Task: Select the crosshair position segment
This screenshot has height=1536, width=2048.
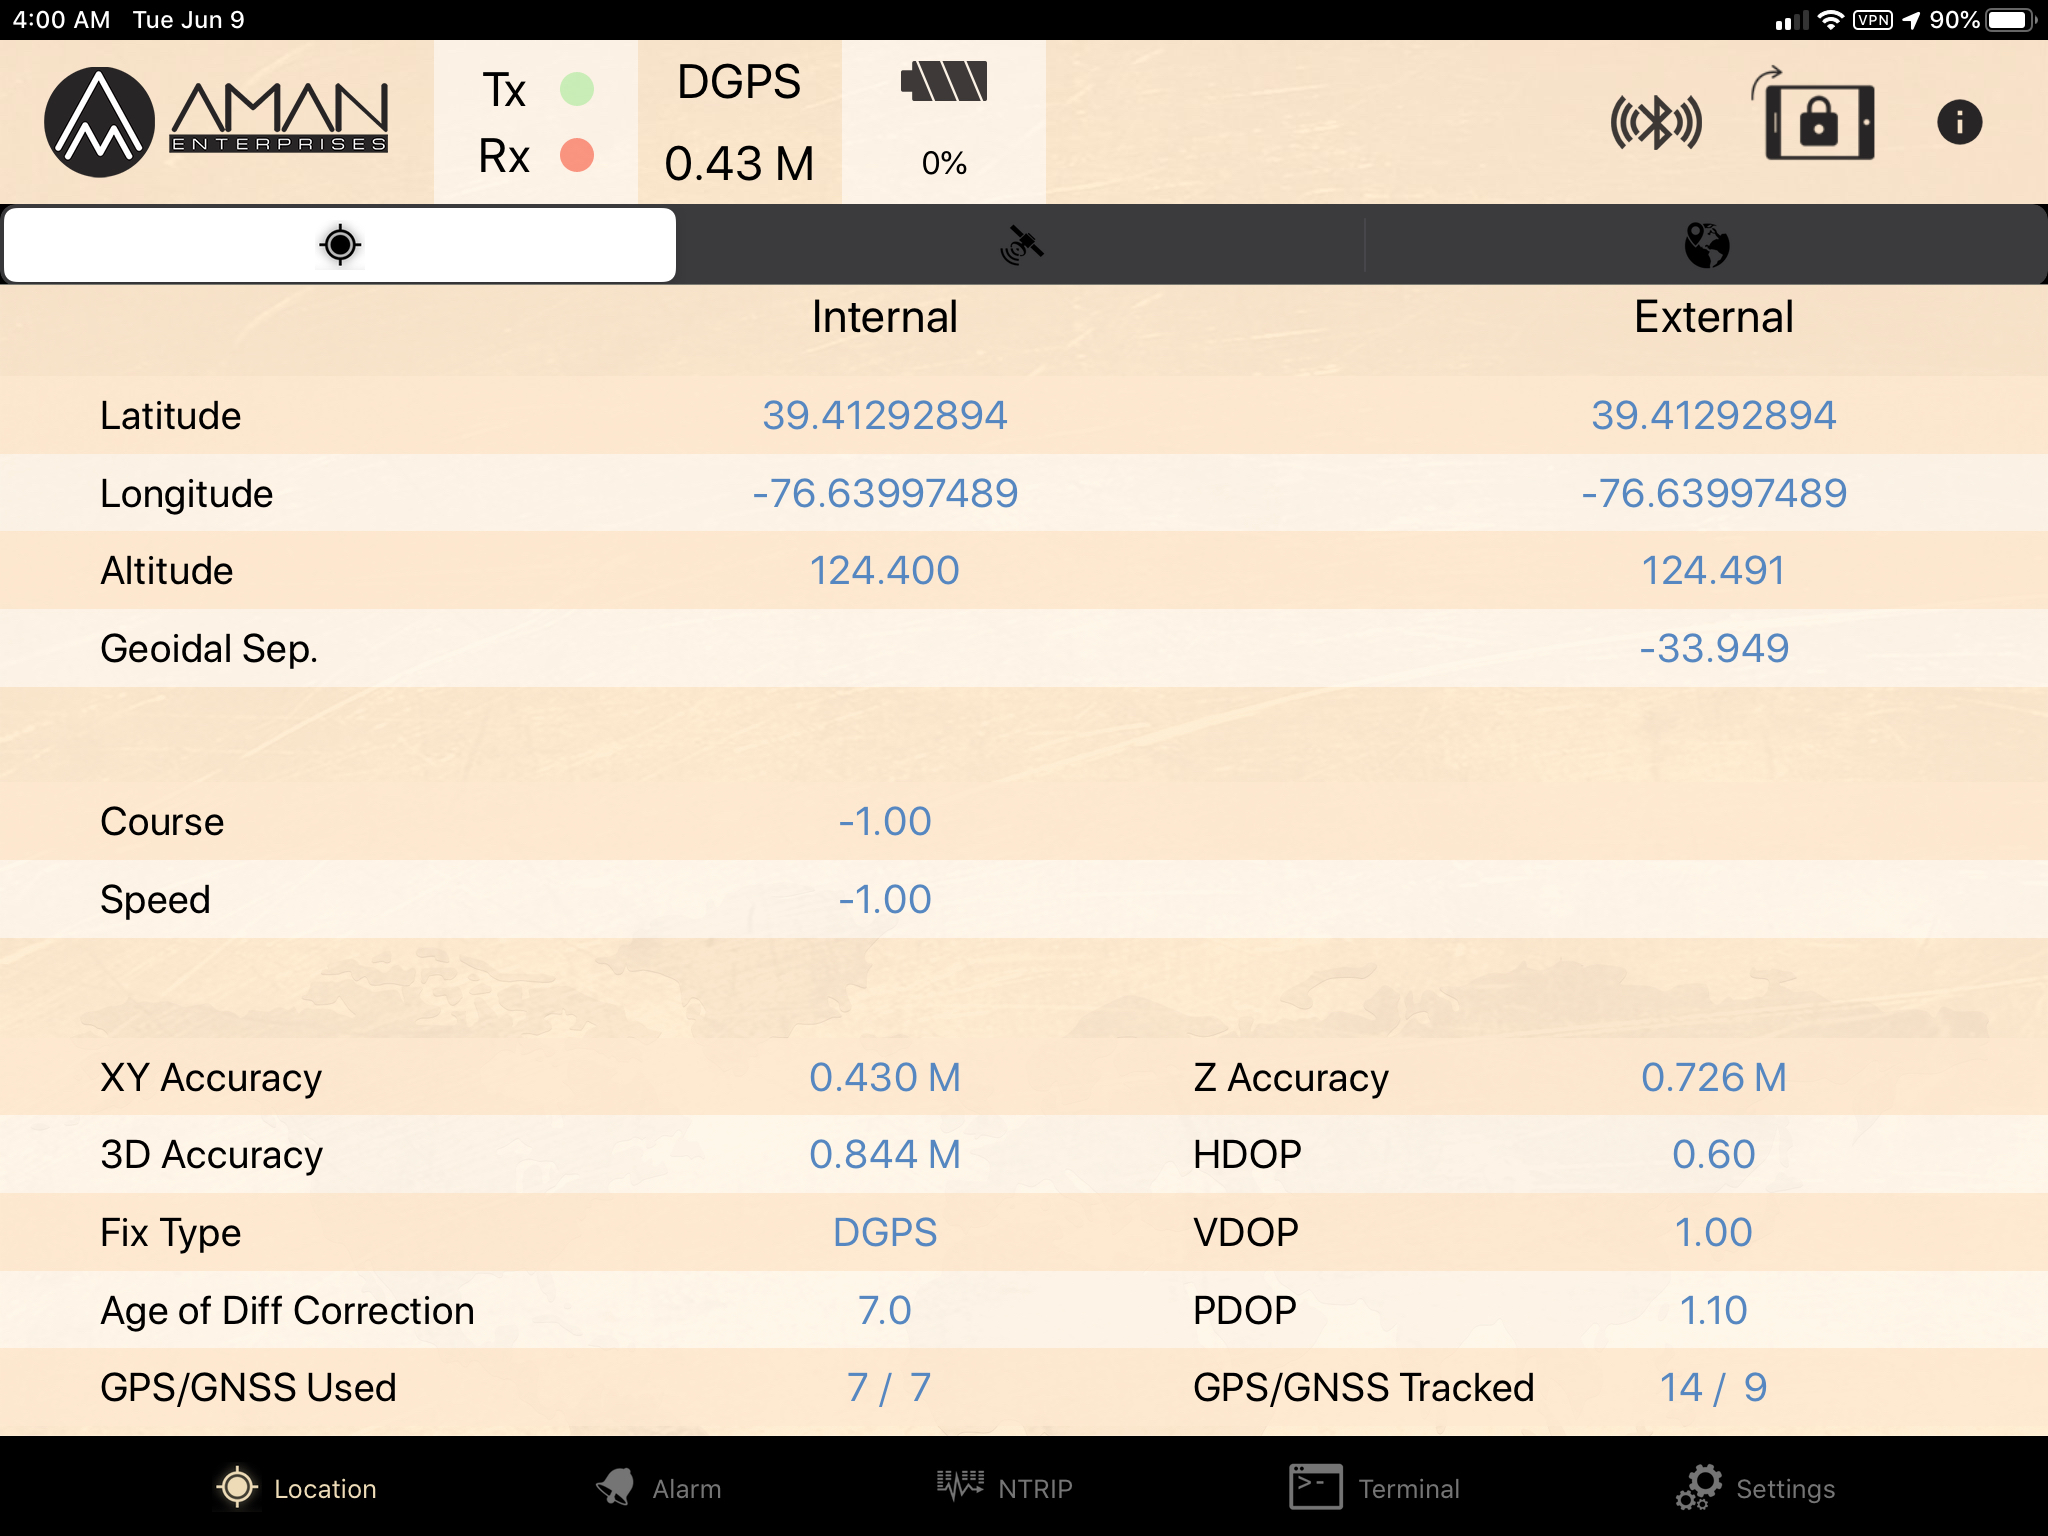Action: pyautogui.click(x=340, y=245)
